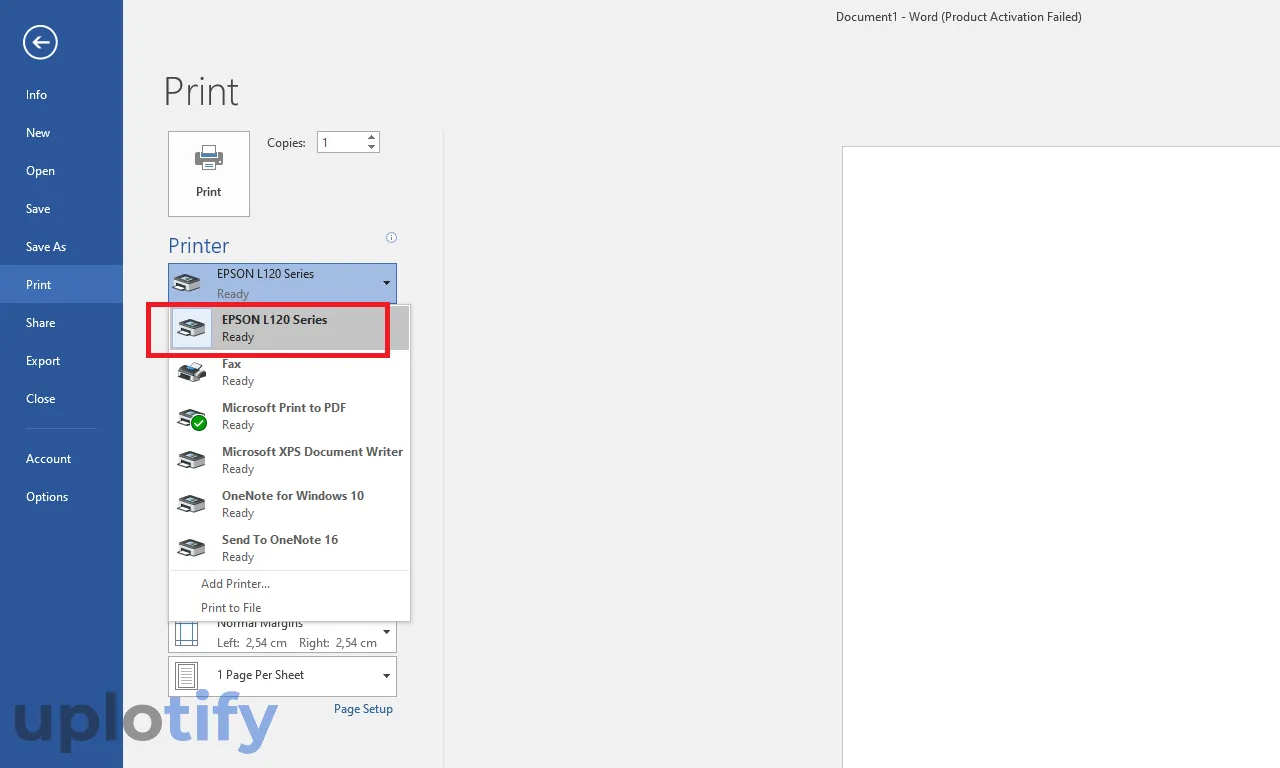Select the Print sidebar item
Screen dimensions: 1280x768
(61, 285)
